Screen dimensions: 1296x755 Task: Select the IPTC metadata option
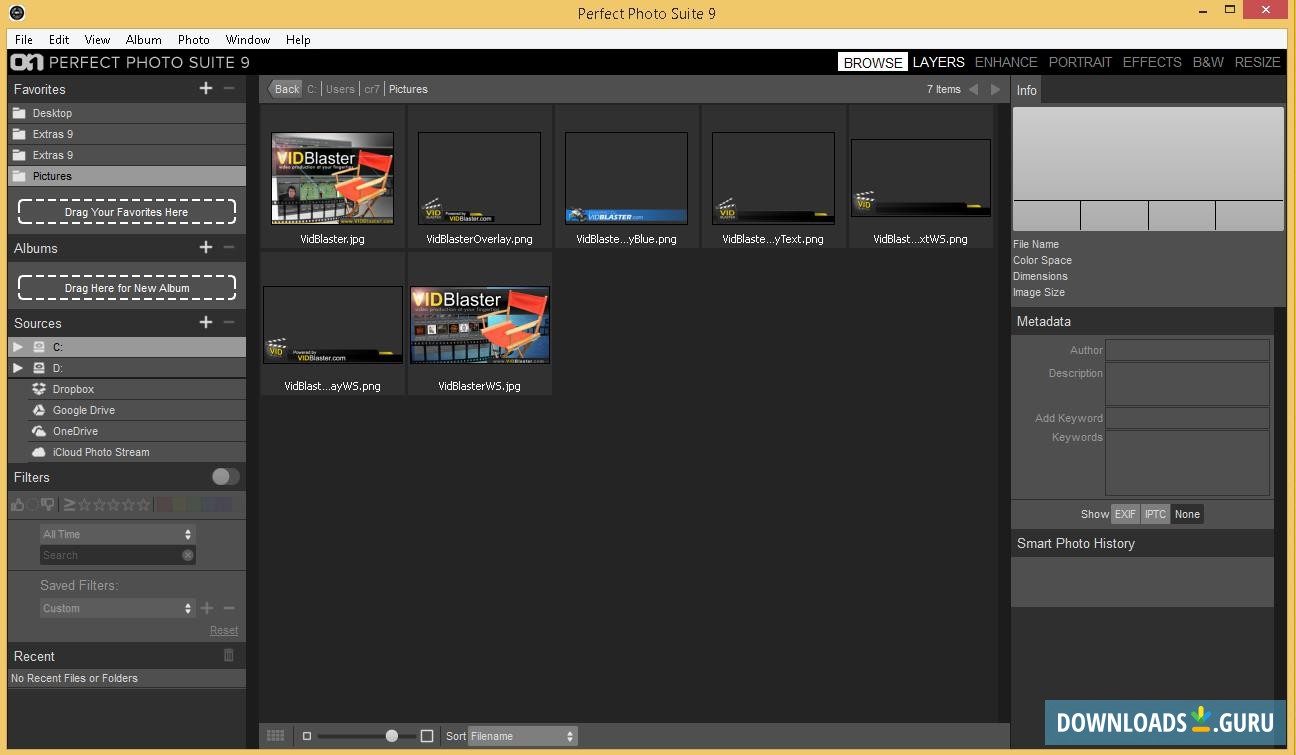[1155, 514]
